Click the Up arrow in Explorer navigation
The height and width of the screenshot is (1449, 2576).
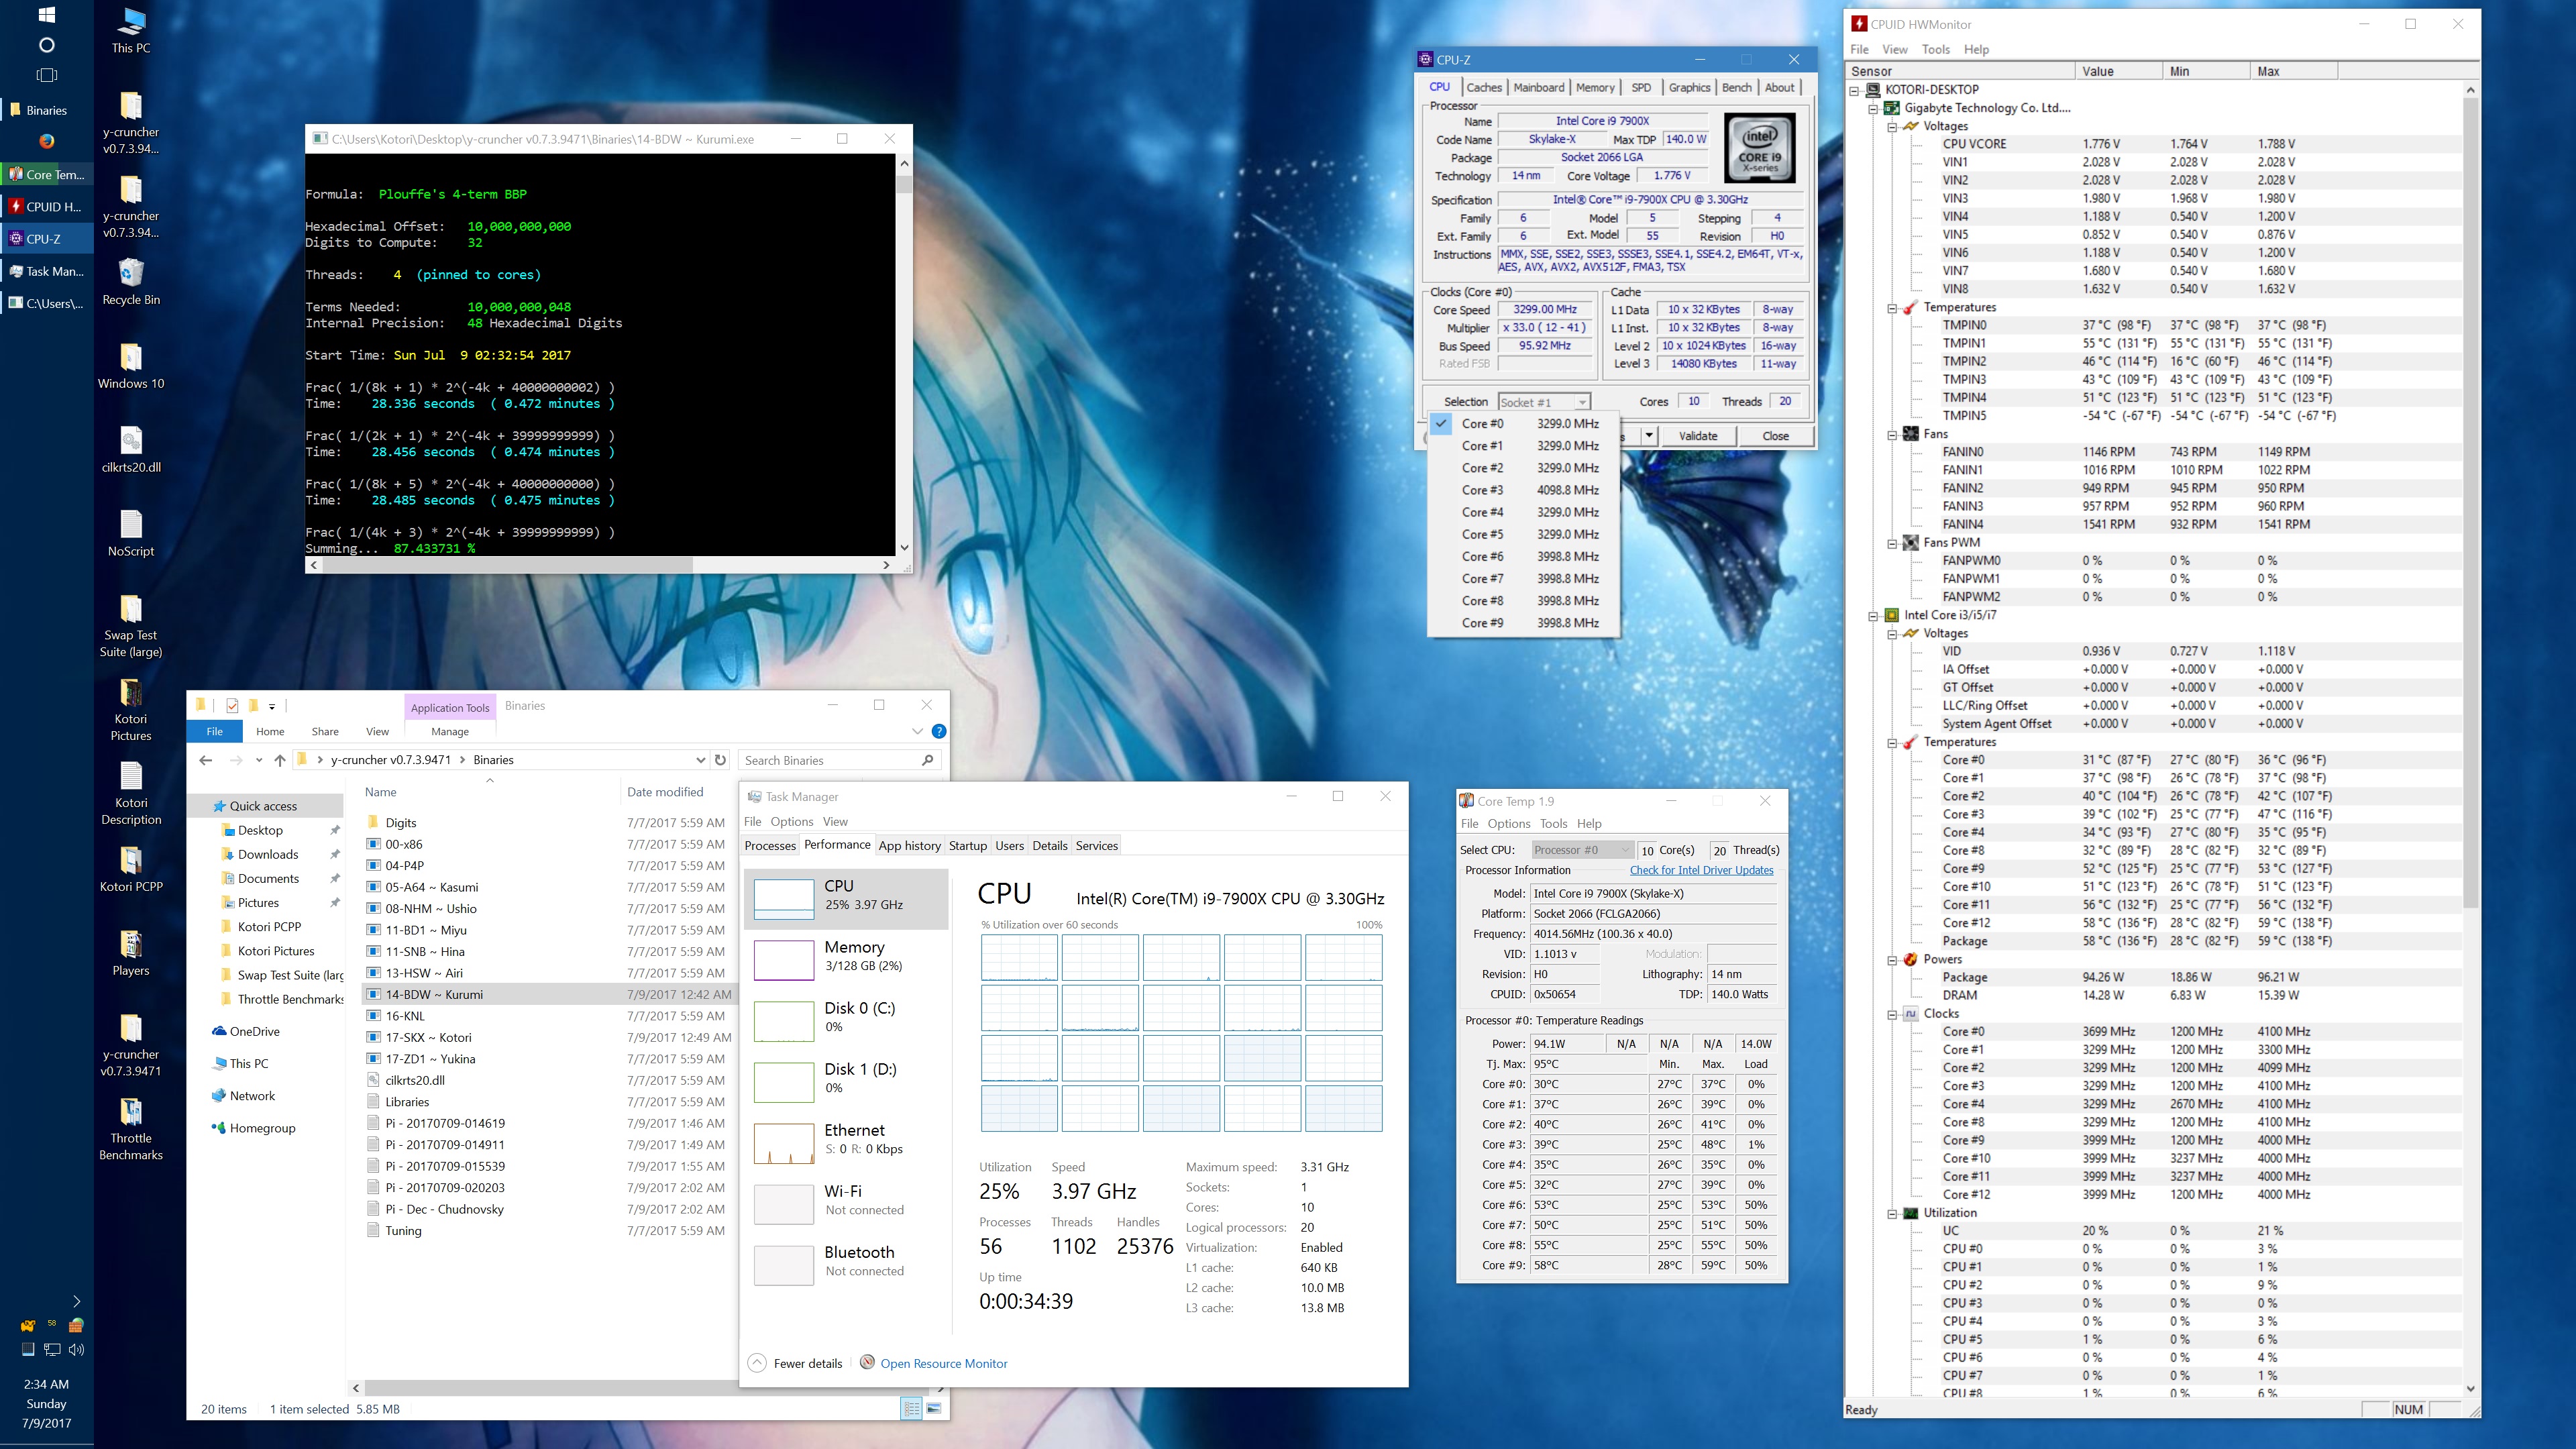(280, 760)
